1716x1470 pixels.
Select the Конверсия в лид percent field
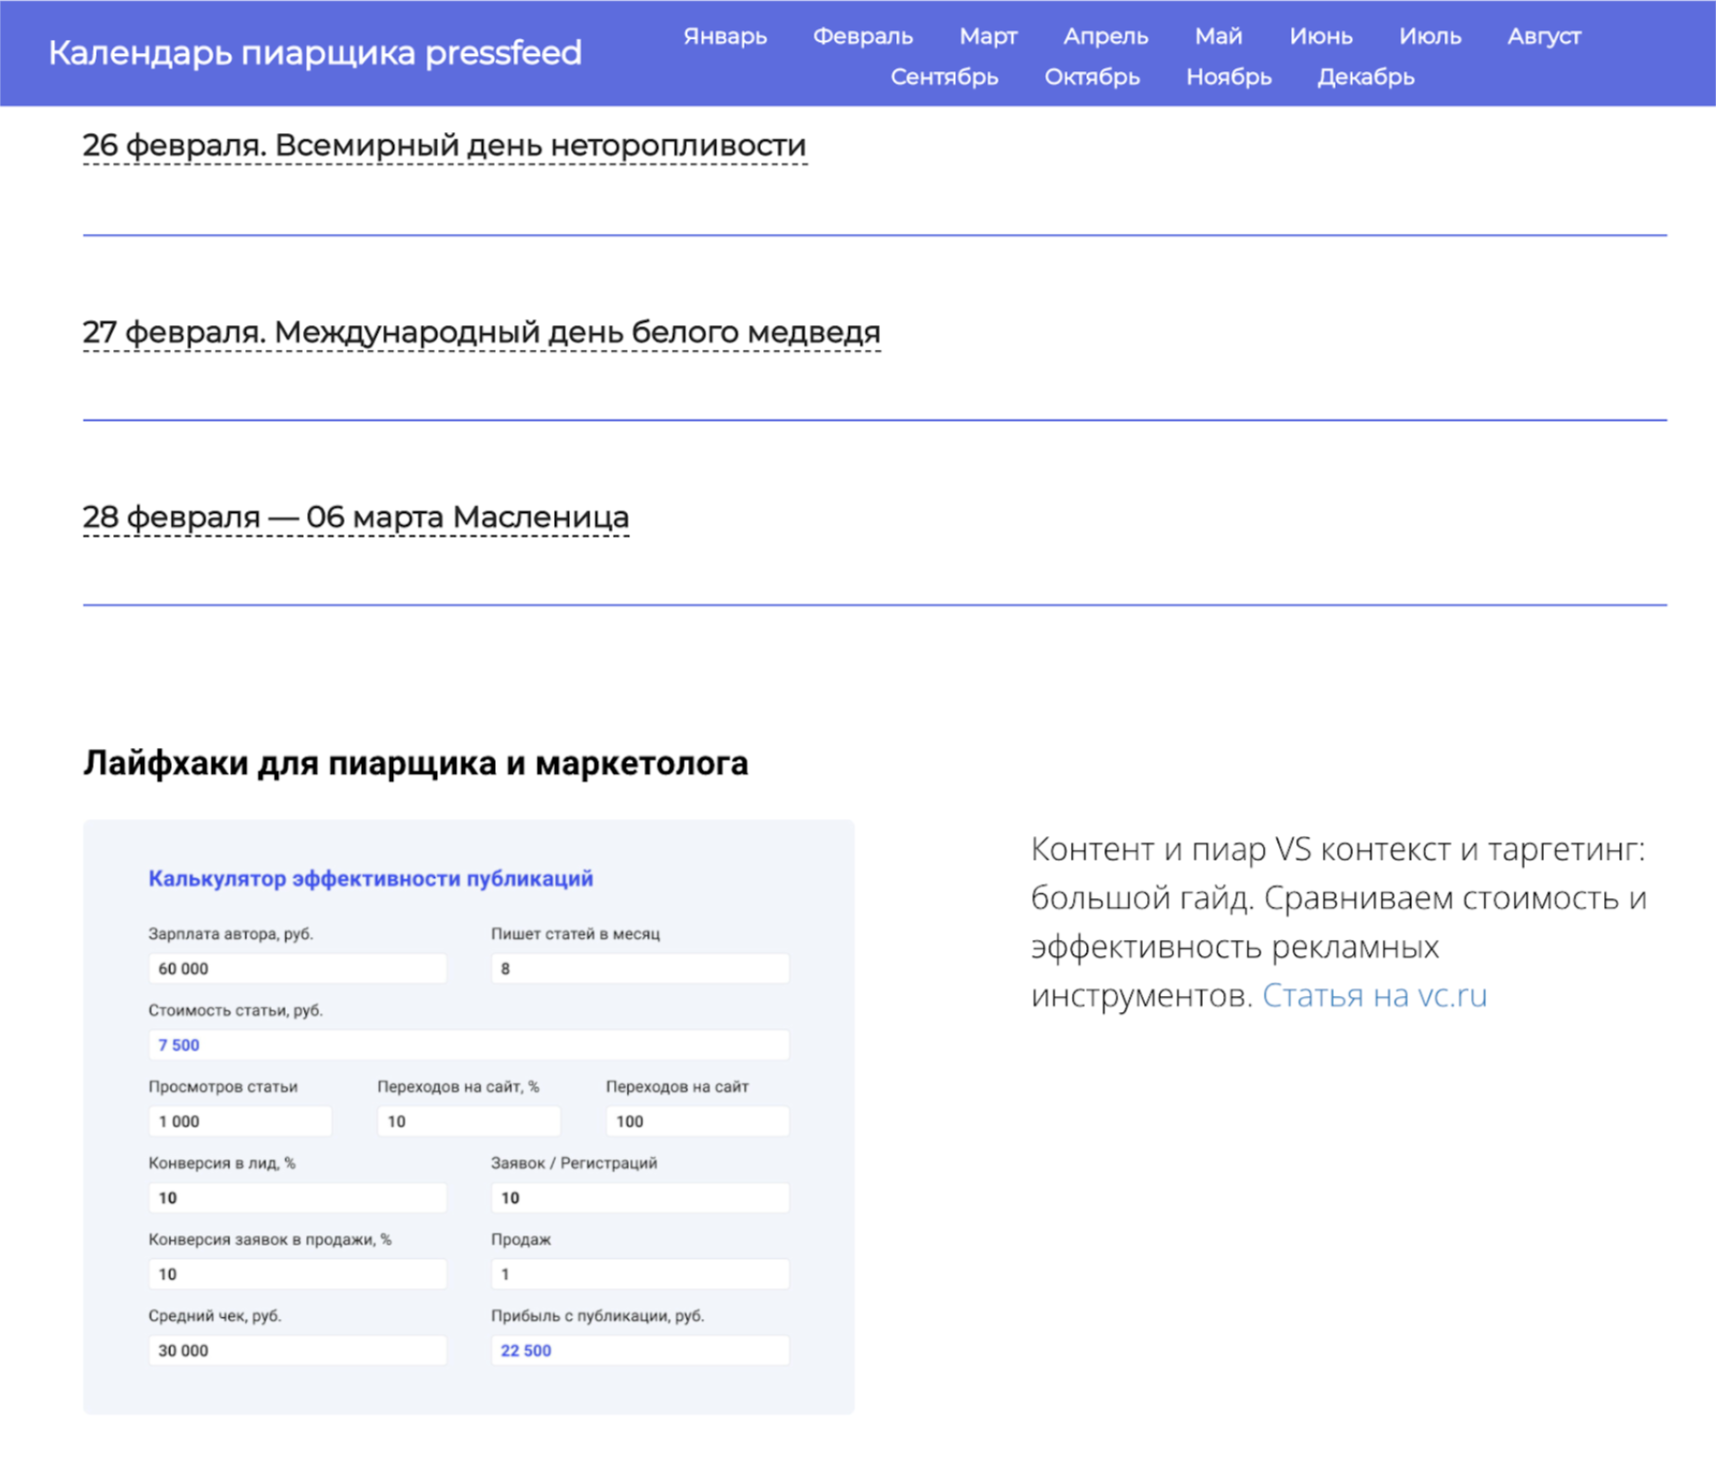tap(297, 1198)
